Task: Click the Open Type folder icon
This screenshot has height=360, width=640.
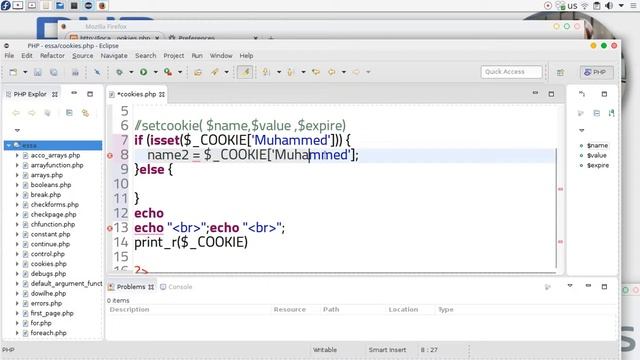Action: pyautogui.click(x=198, y=72)
